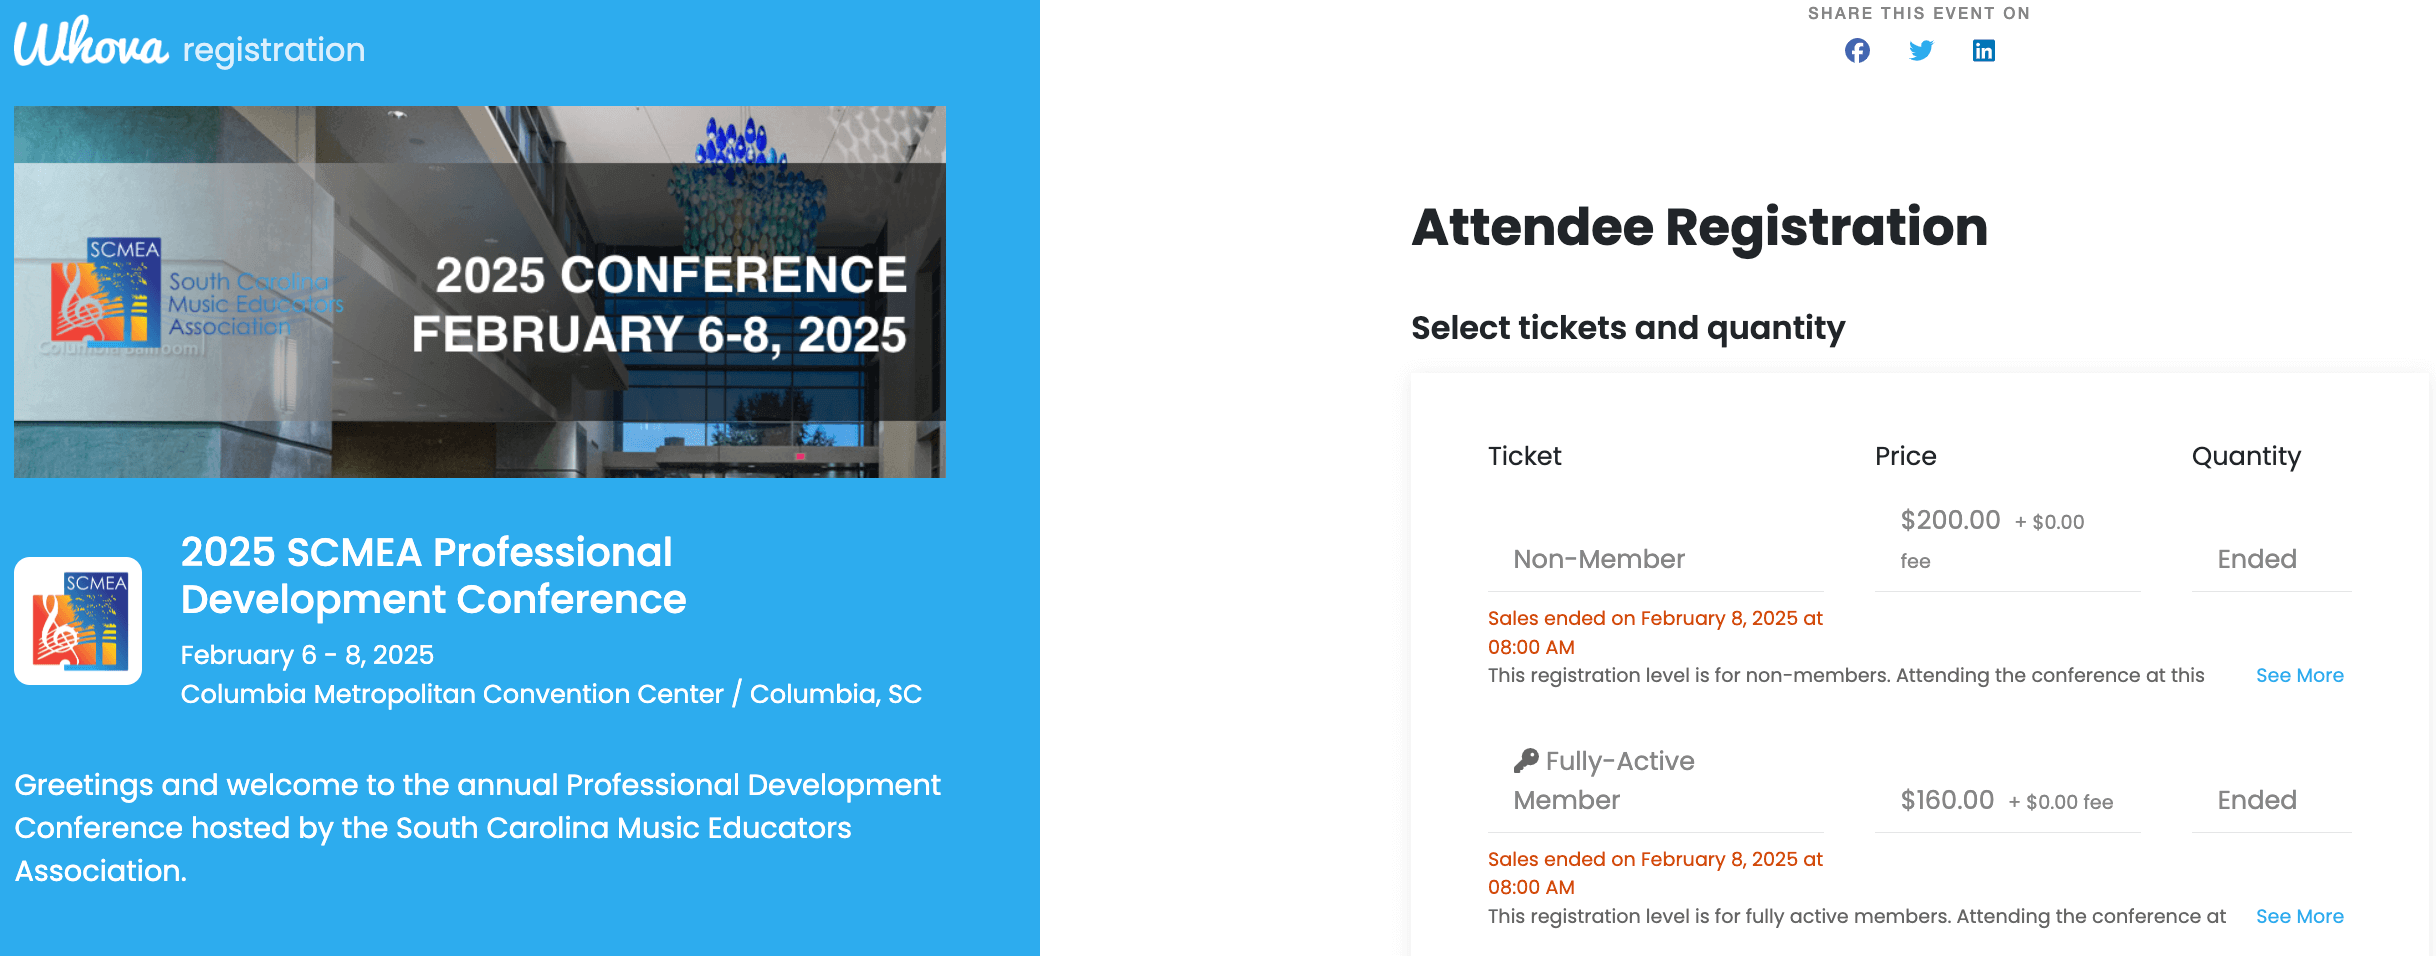Expand Non-Member description with See More
Image resolution: width=2436 pixels, height=956 pixels.
click(2299, 676)
